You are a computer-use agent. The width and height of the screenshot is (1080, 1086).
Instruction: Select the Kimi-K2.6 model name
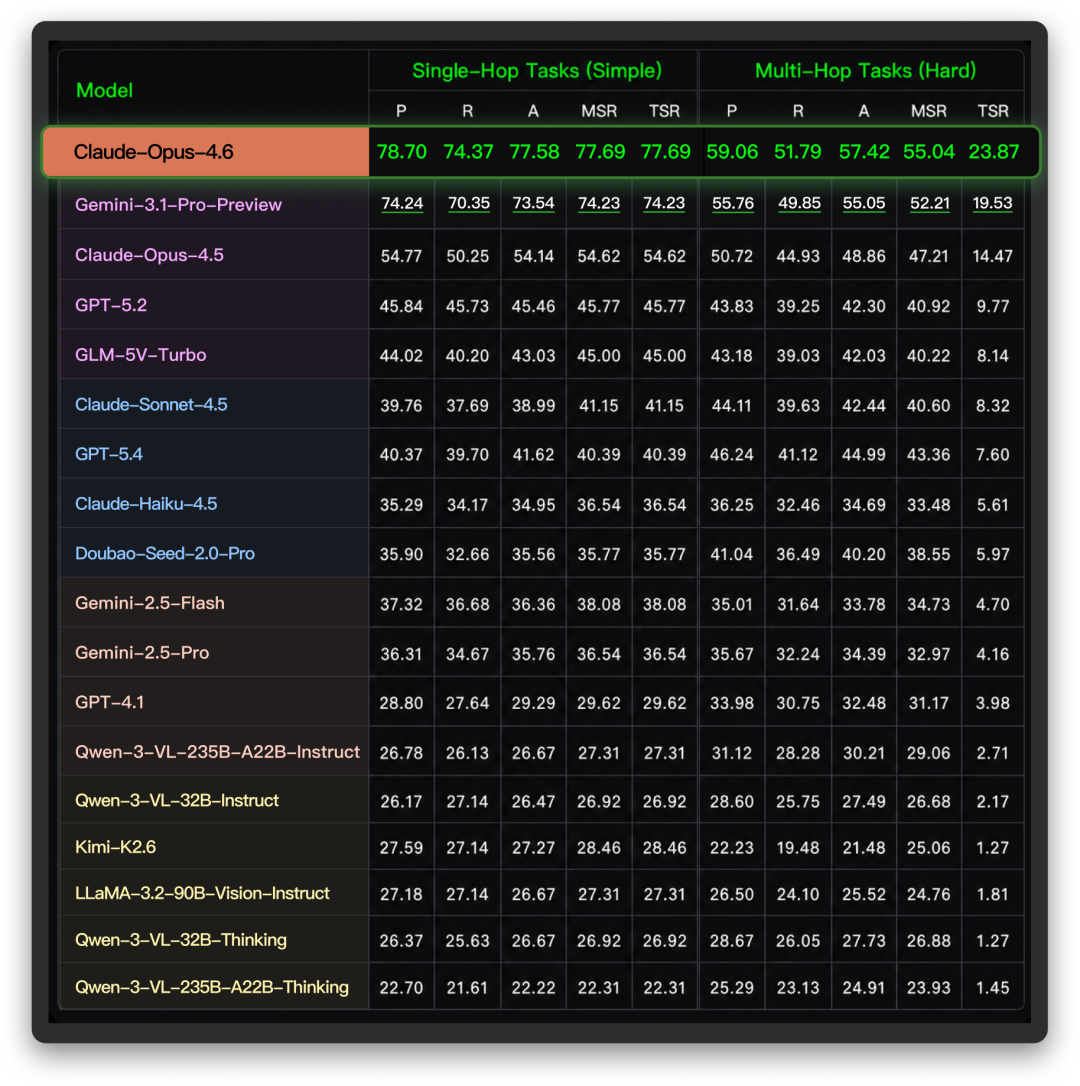coord(115,847)
